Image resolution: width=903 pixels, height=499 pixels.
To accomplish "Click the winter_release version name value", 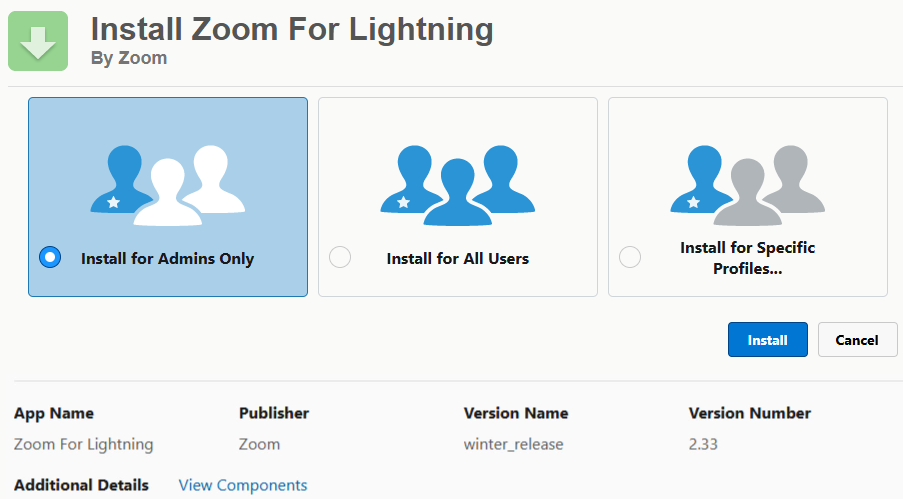I will (514, 444).
